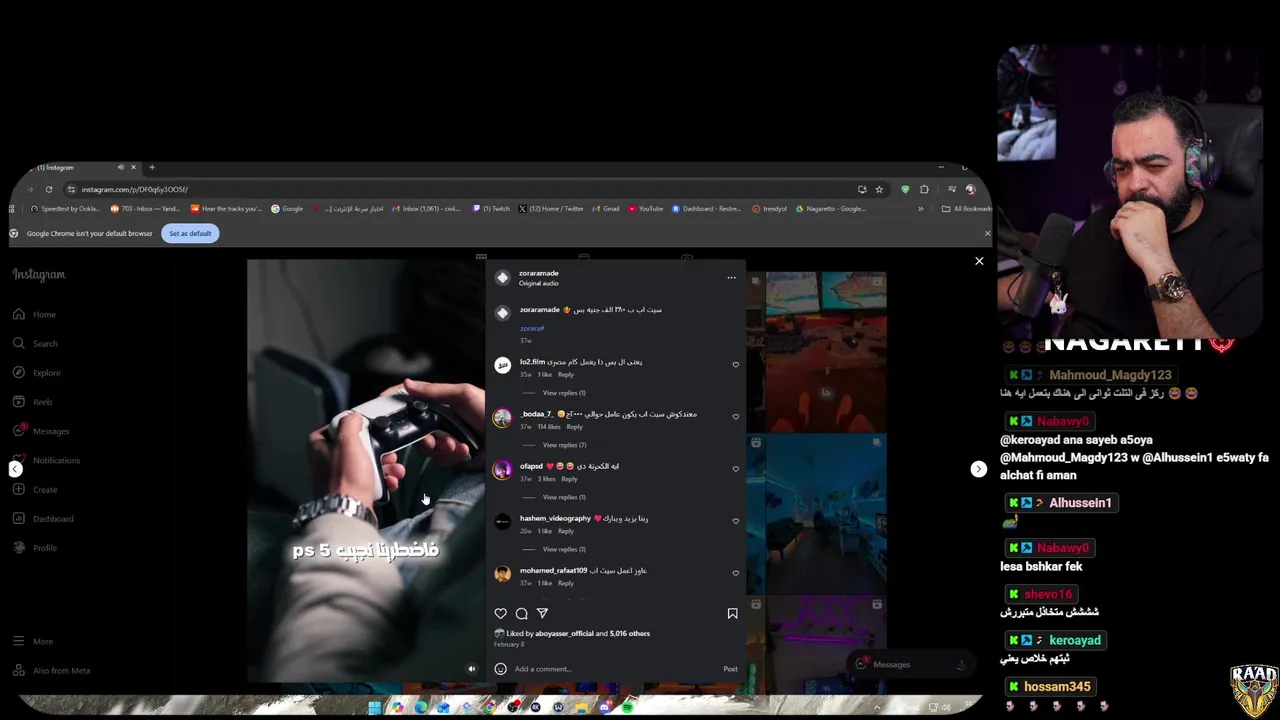Open Messages from the Instagram sidebar
This screenshot has height=720, width=1280.
click(41, 431)
